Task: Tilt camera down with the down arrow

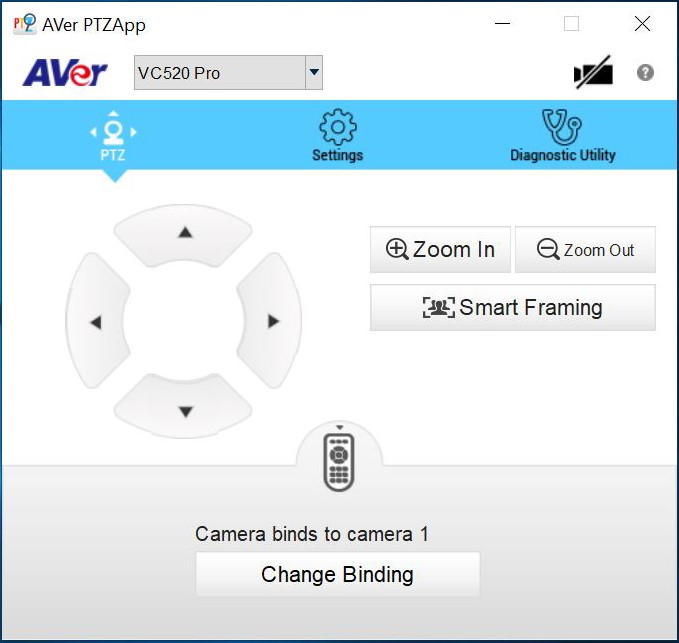Action: [x=184, y=408]
